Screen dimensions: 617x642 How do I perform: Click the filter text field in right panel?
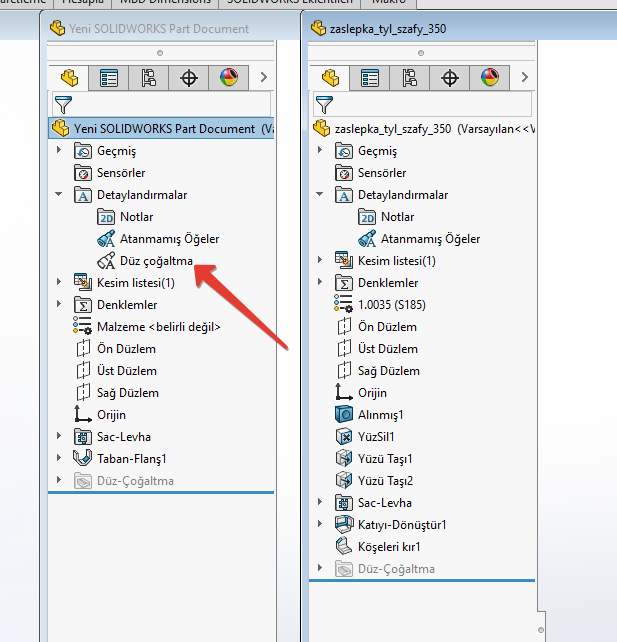click(438, 104)
